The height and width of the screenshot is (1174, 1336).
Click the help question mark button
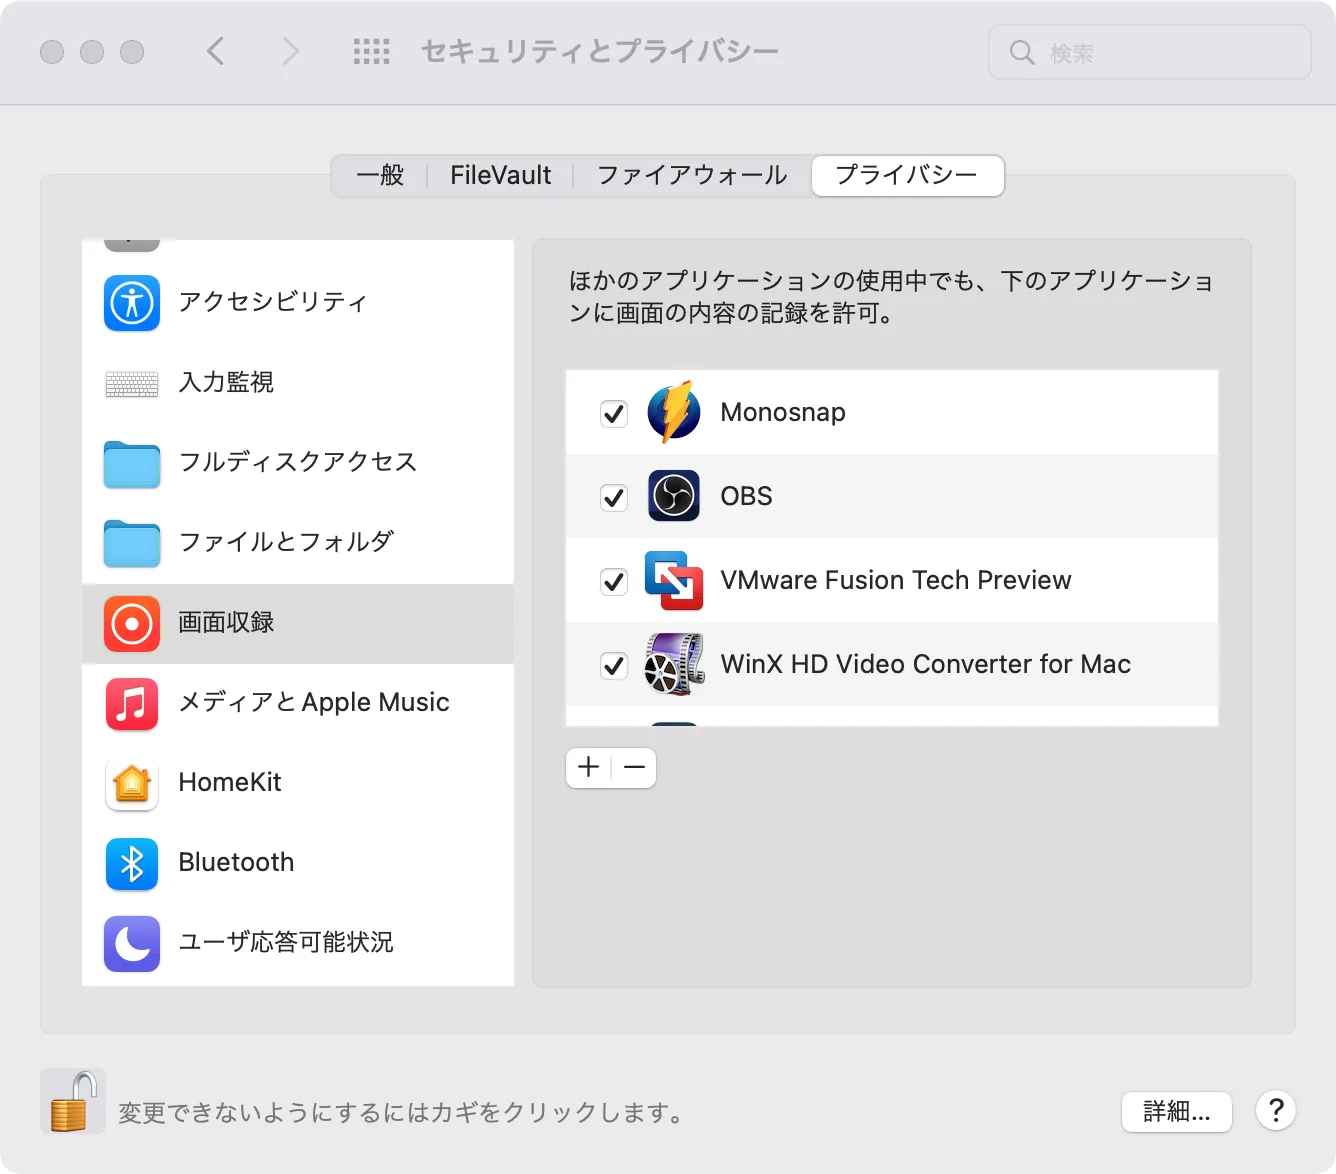coord(1276,1110)
